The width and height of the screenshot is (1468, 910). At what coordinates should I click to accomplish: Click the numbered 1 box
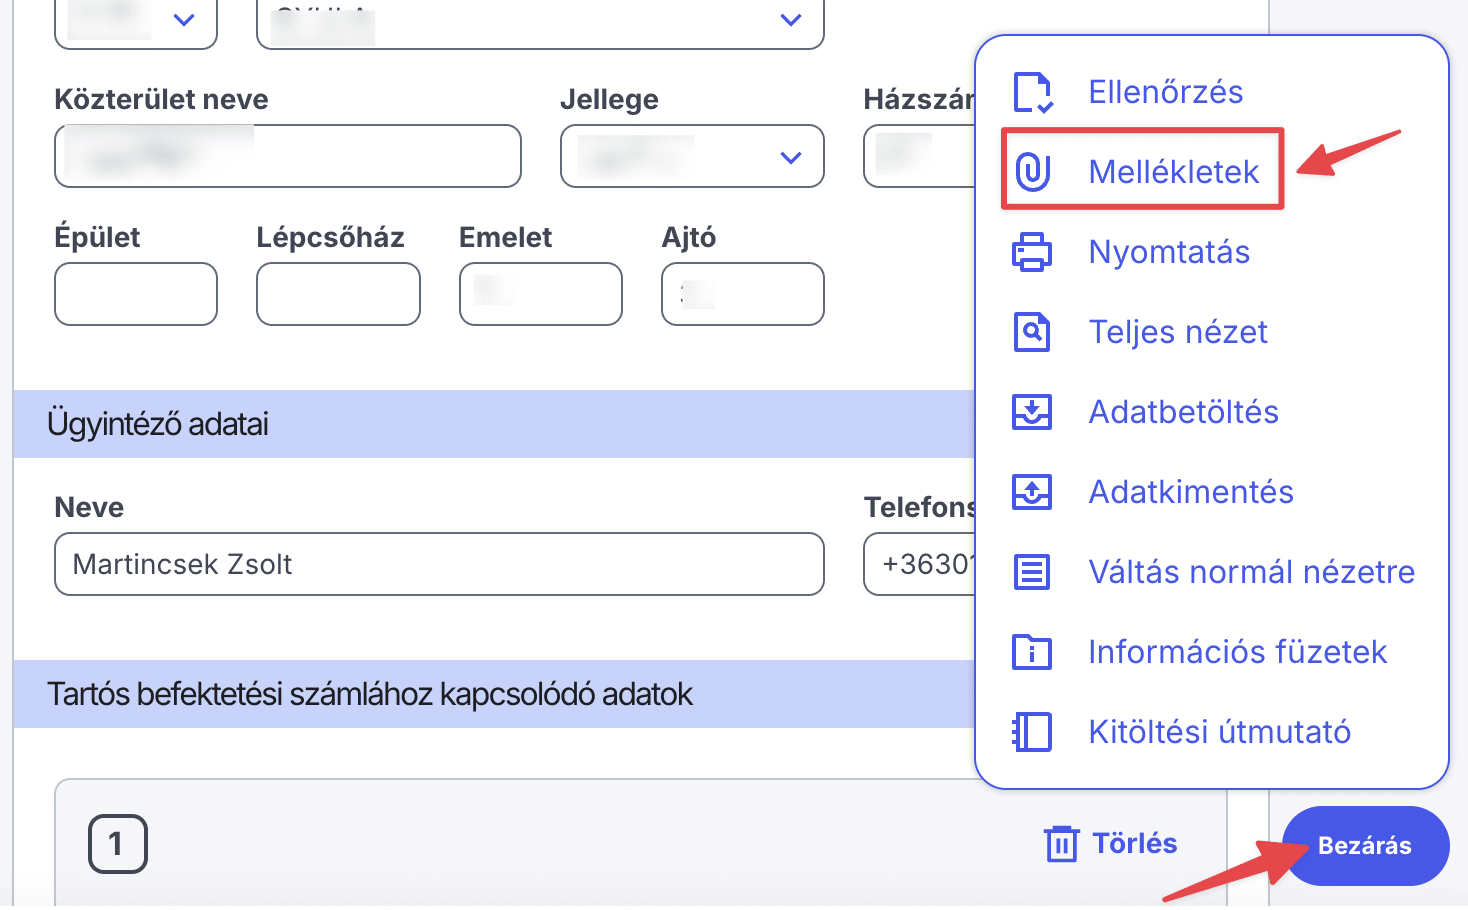(x=118, y=844)
